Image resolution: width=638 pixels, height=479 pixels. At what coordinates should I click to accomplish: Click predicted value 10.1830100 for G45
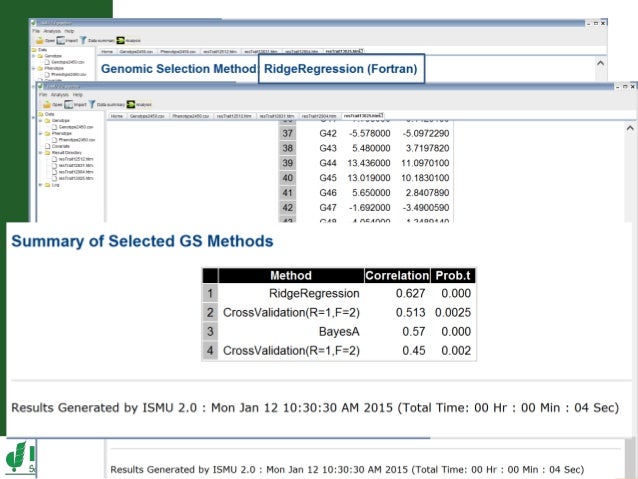(425, 178)
